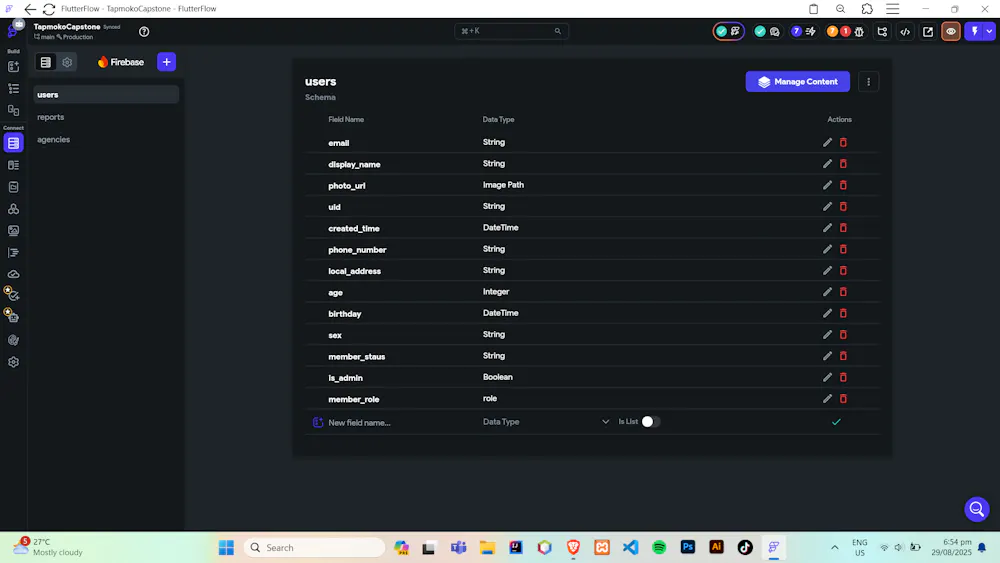The width and height of the screenshot is (1000, 563).
Task: Click the Manage Content button
Action: tap(797, 82)
